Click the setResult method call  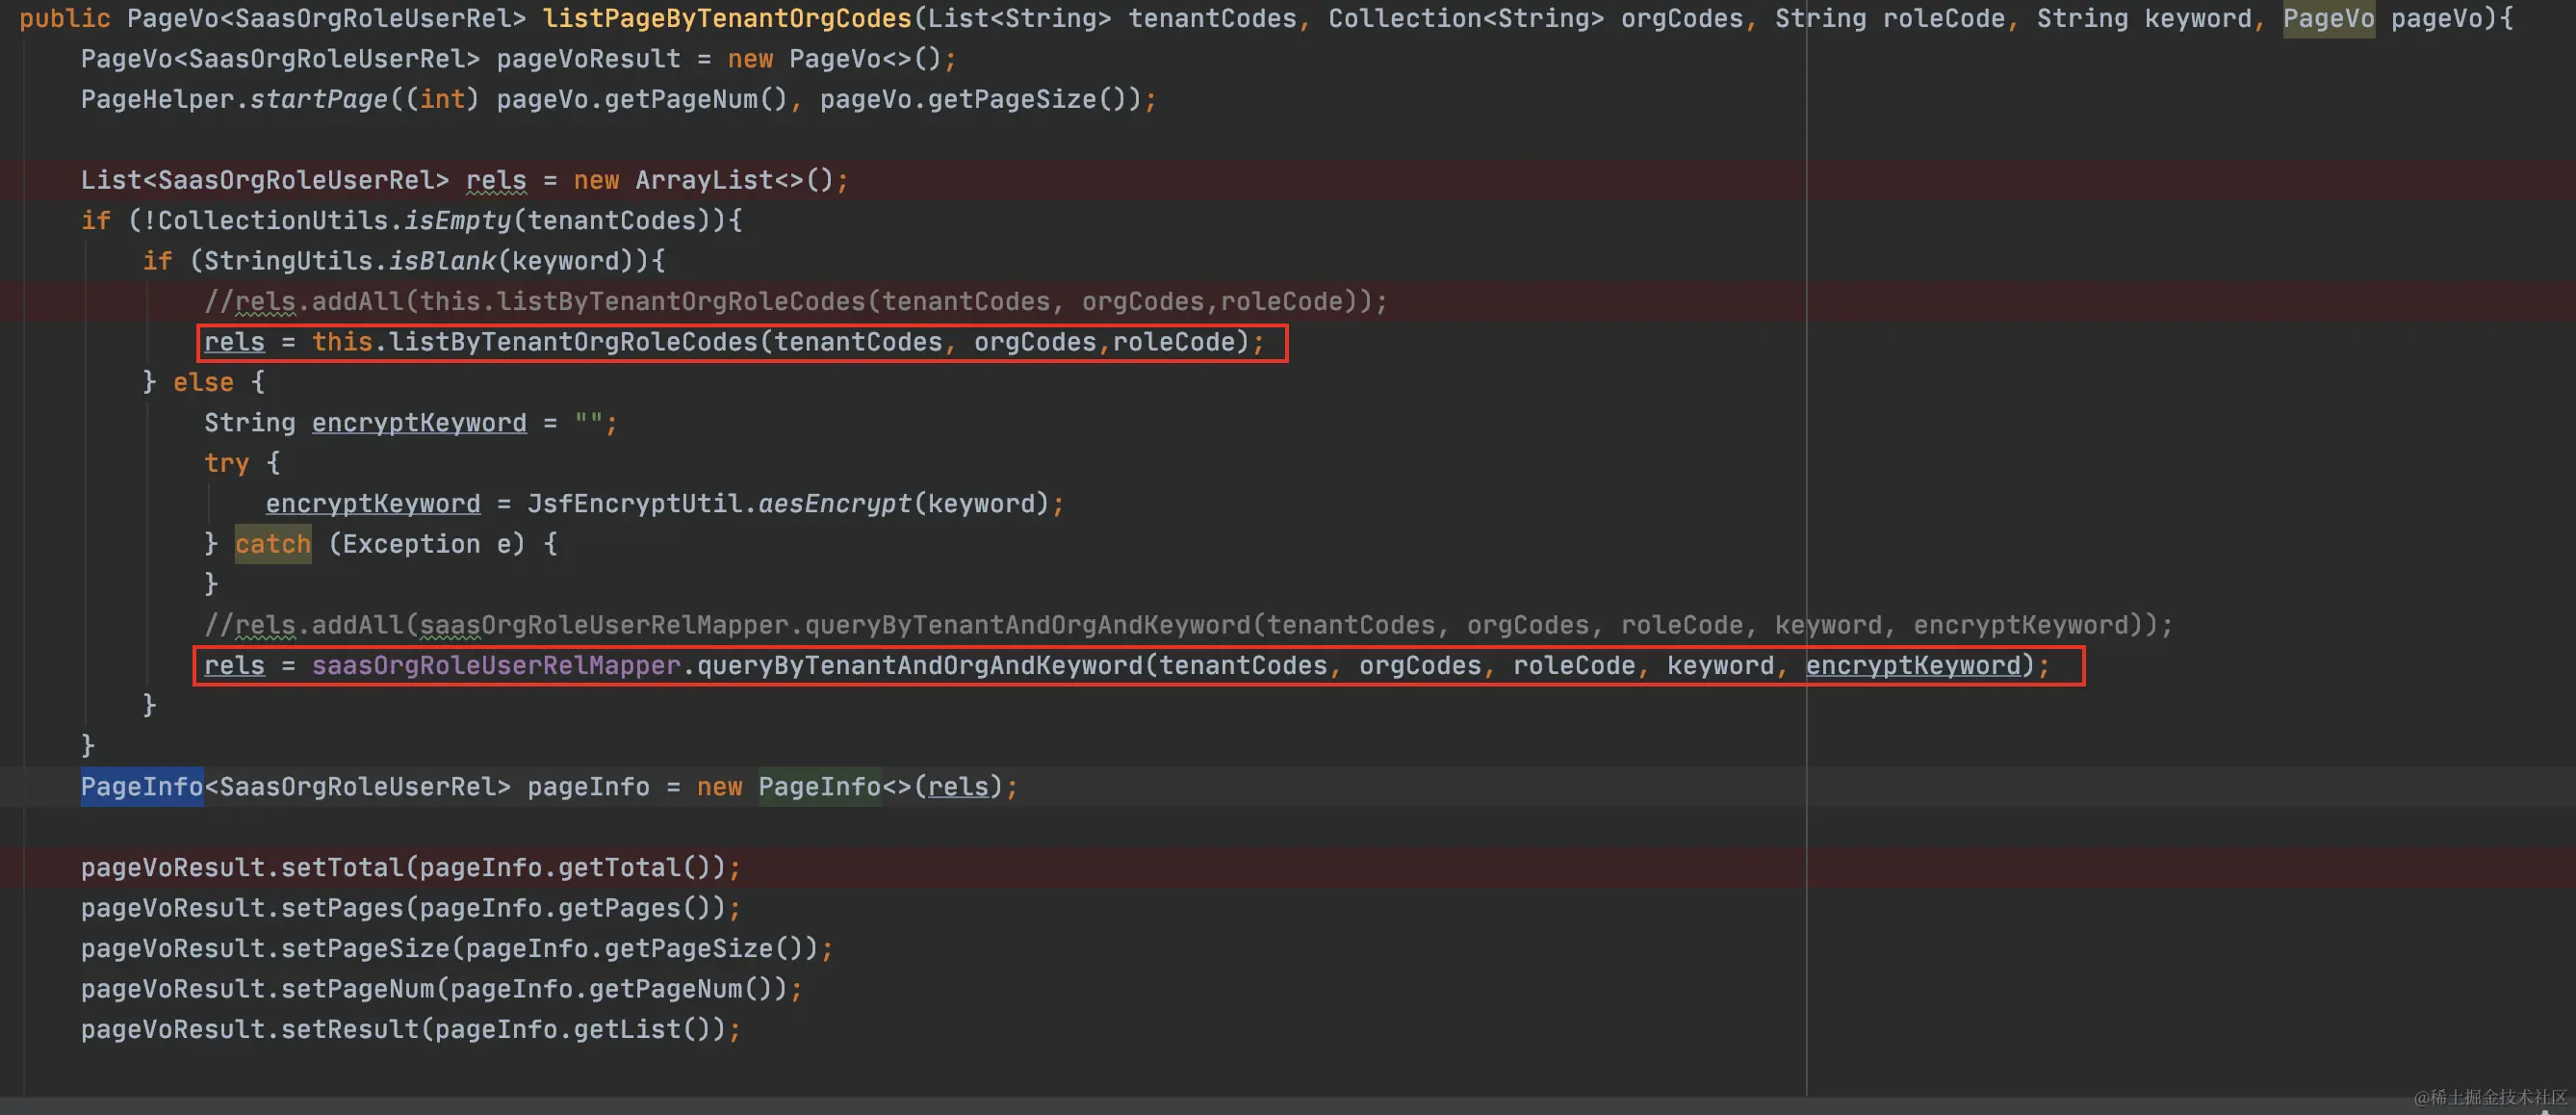tap(349, 1030)
